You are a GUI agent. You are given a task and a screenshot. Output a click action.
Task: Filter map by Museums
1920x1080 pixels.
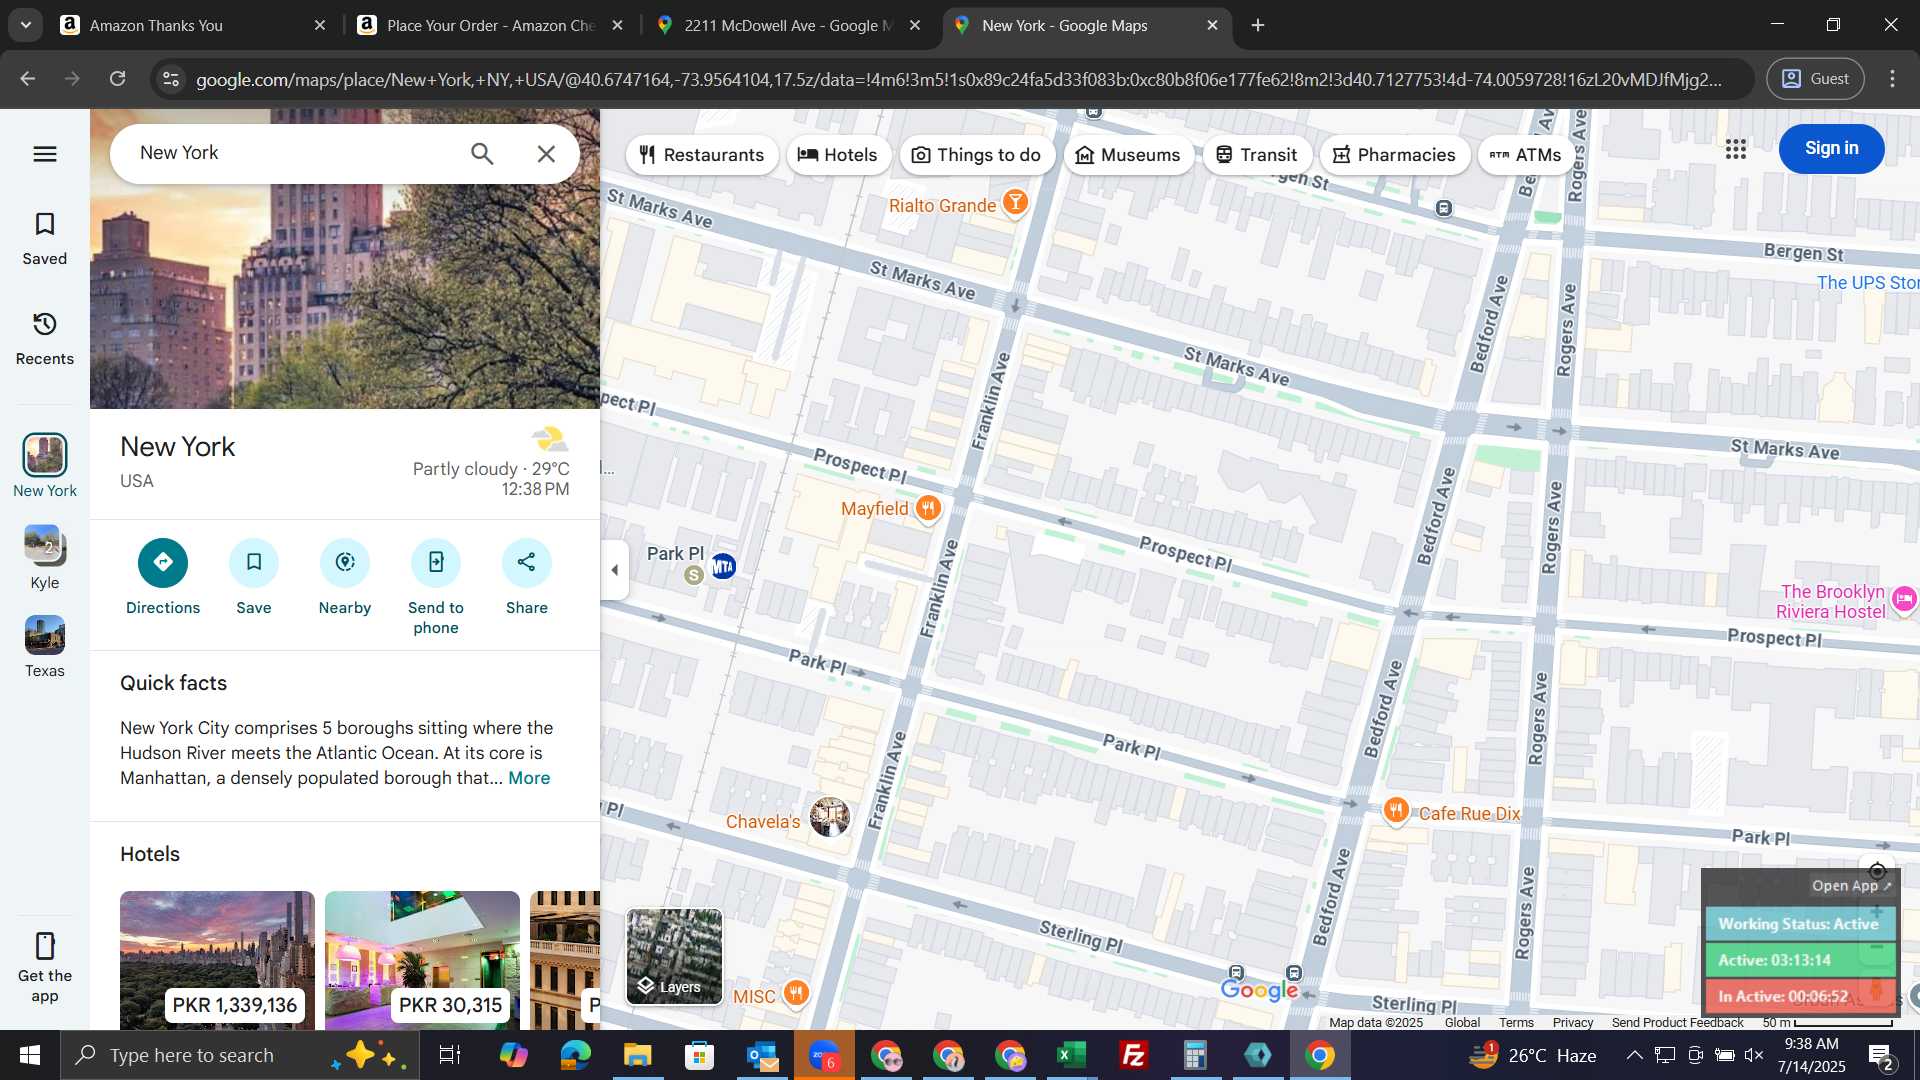coord(1128,155)
